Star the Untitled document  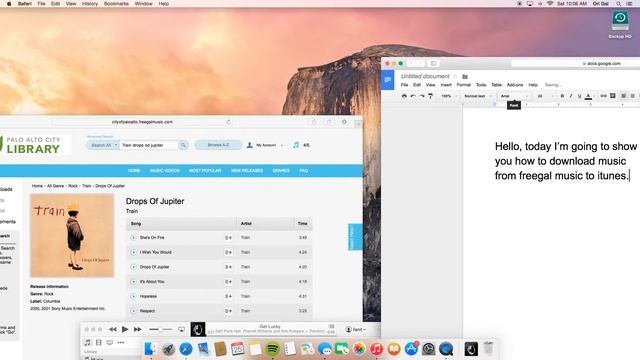456,76
